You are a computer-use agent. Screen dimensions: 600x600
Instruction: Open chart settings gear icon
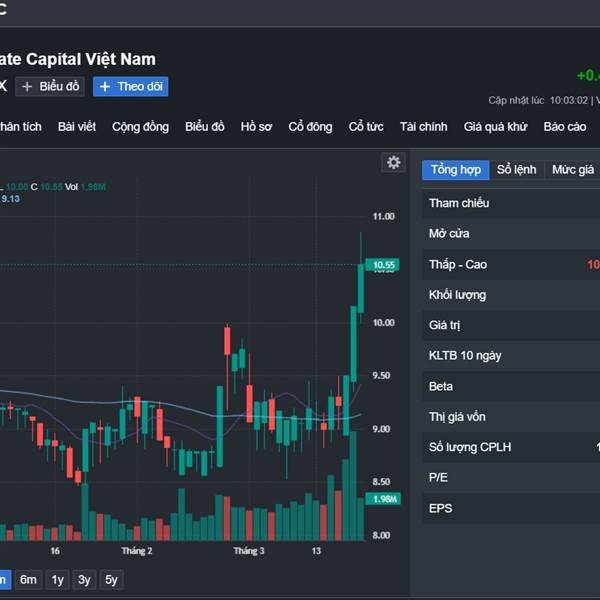pyautogui.click(x=394, y=163)
